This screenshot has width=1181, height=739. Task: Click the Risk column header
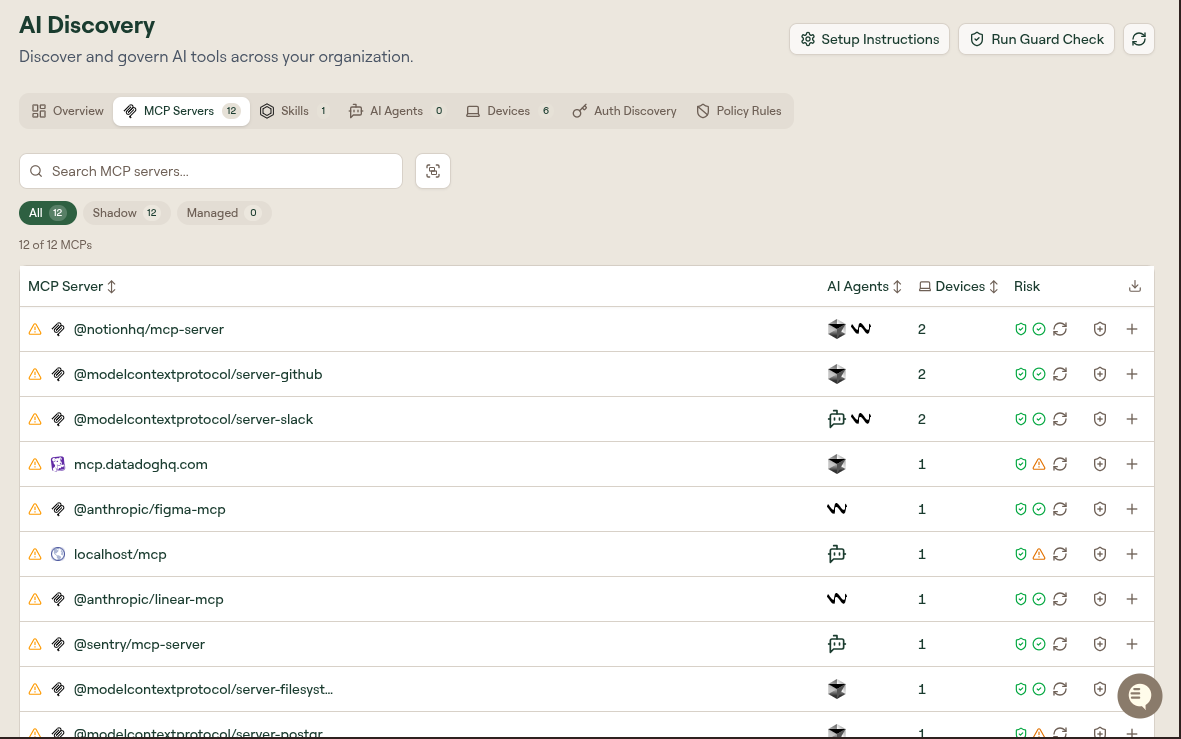point(1027,286)
